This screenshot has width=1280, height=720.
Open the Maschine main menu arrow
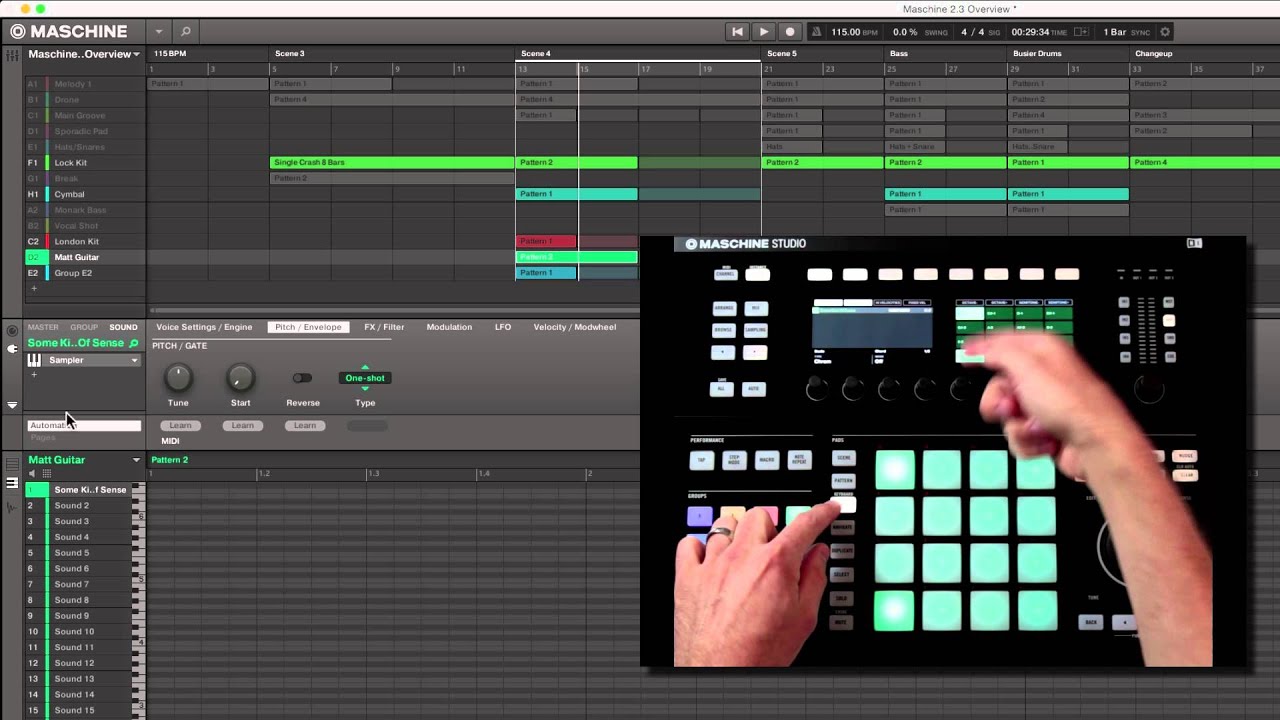pyautogui.click(x=158, y=32)
